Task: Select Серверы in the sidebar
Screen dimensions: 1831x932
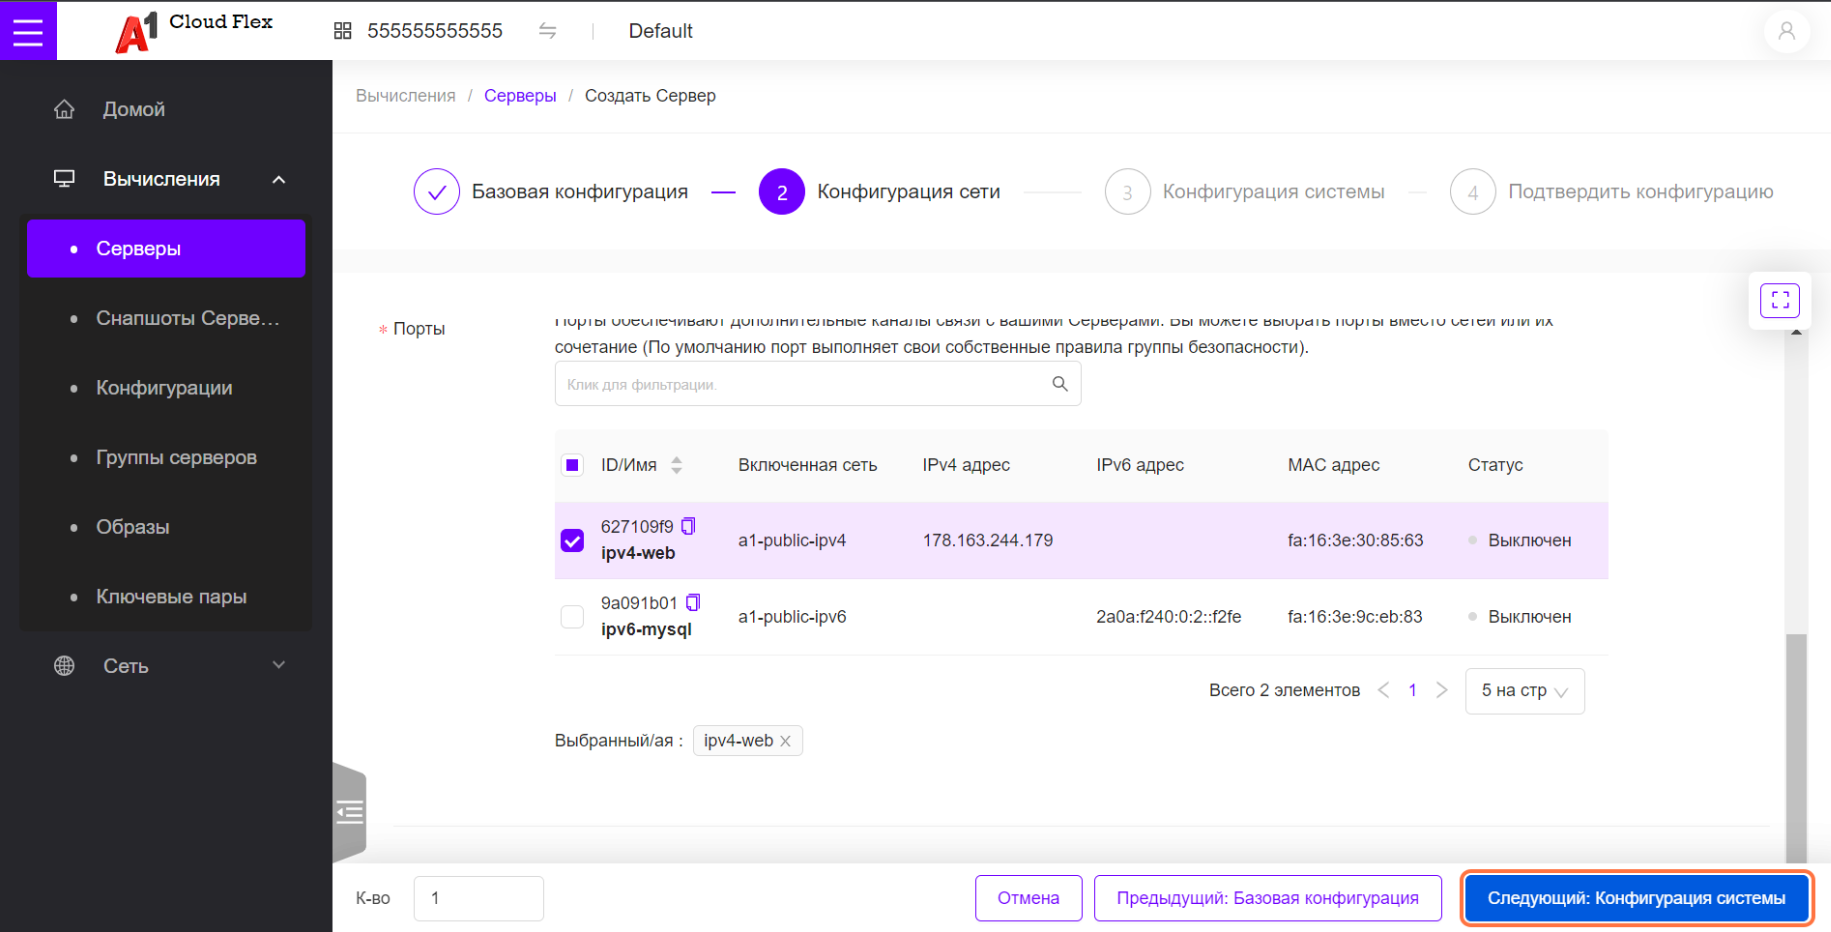Action: point(166,248)
